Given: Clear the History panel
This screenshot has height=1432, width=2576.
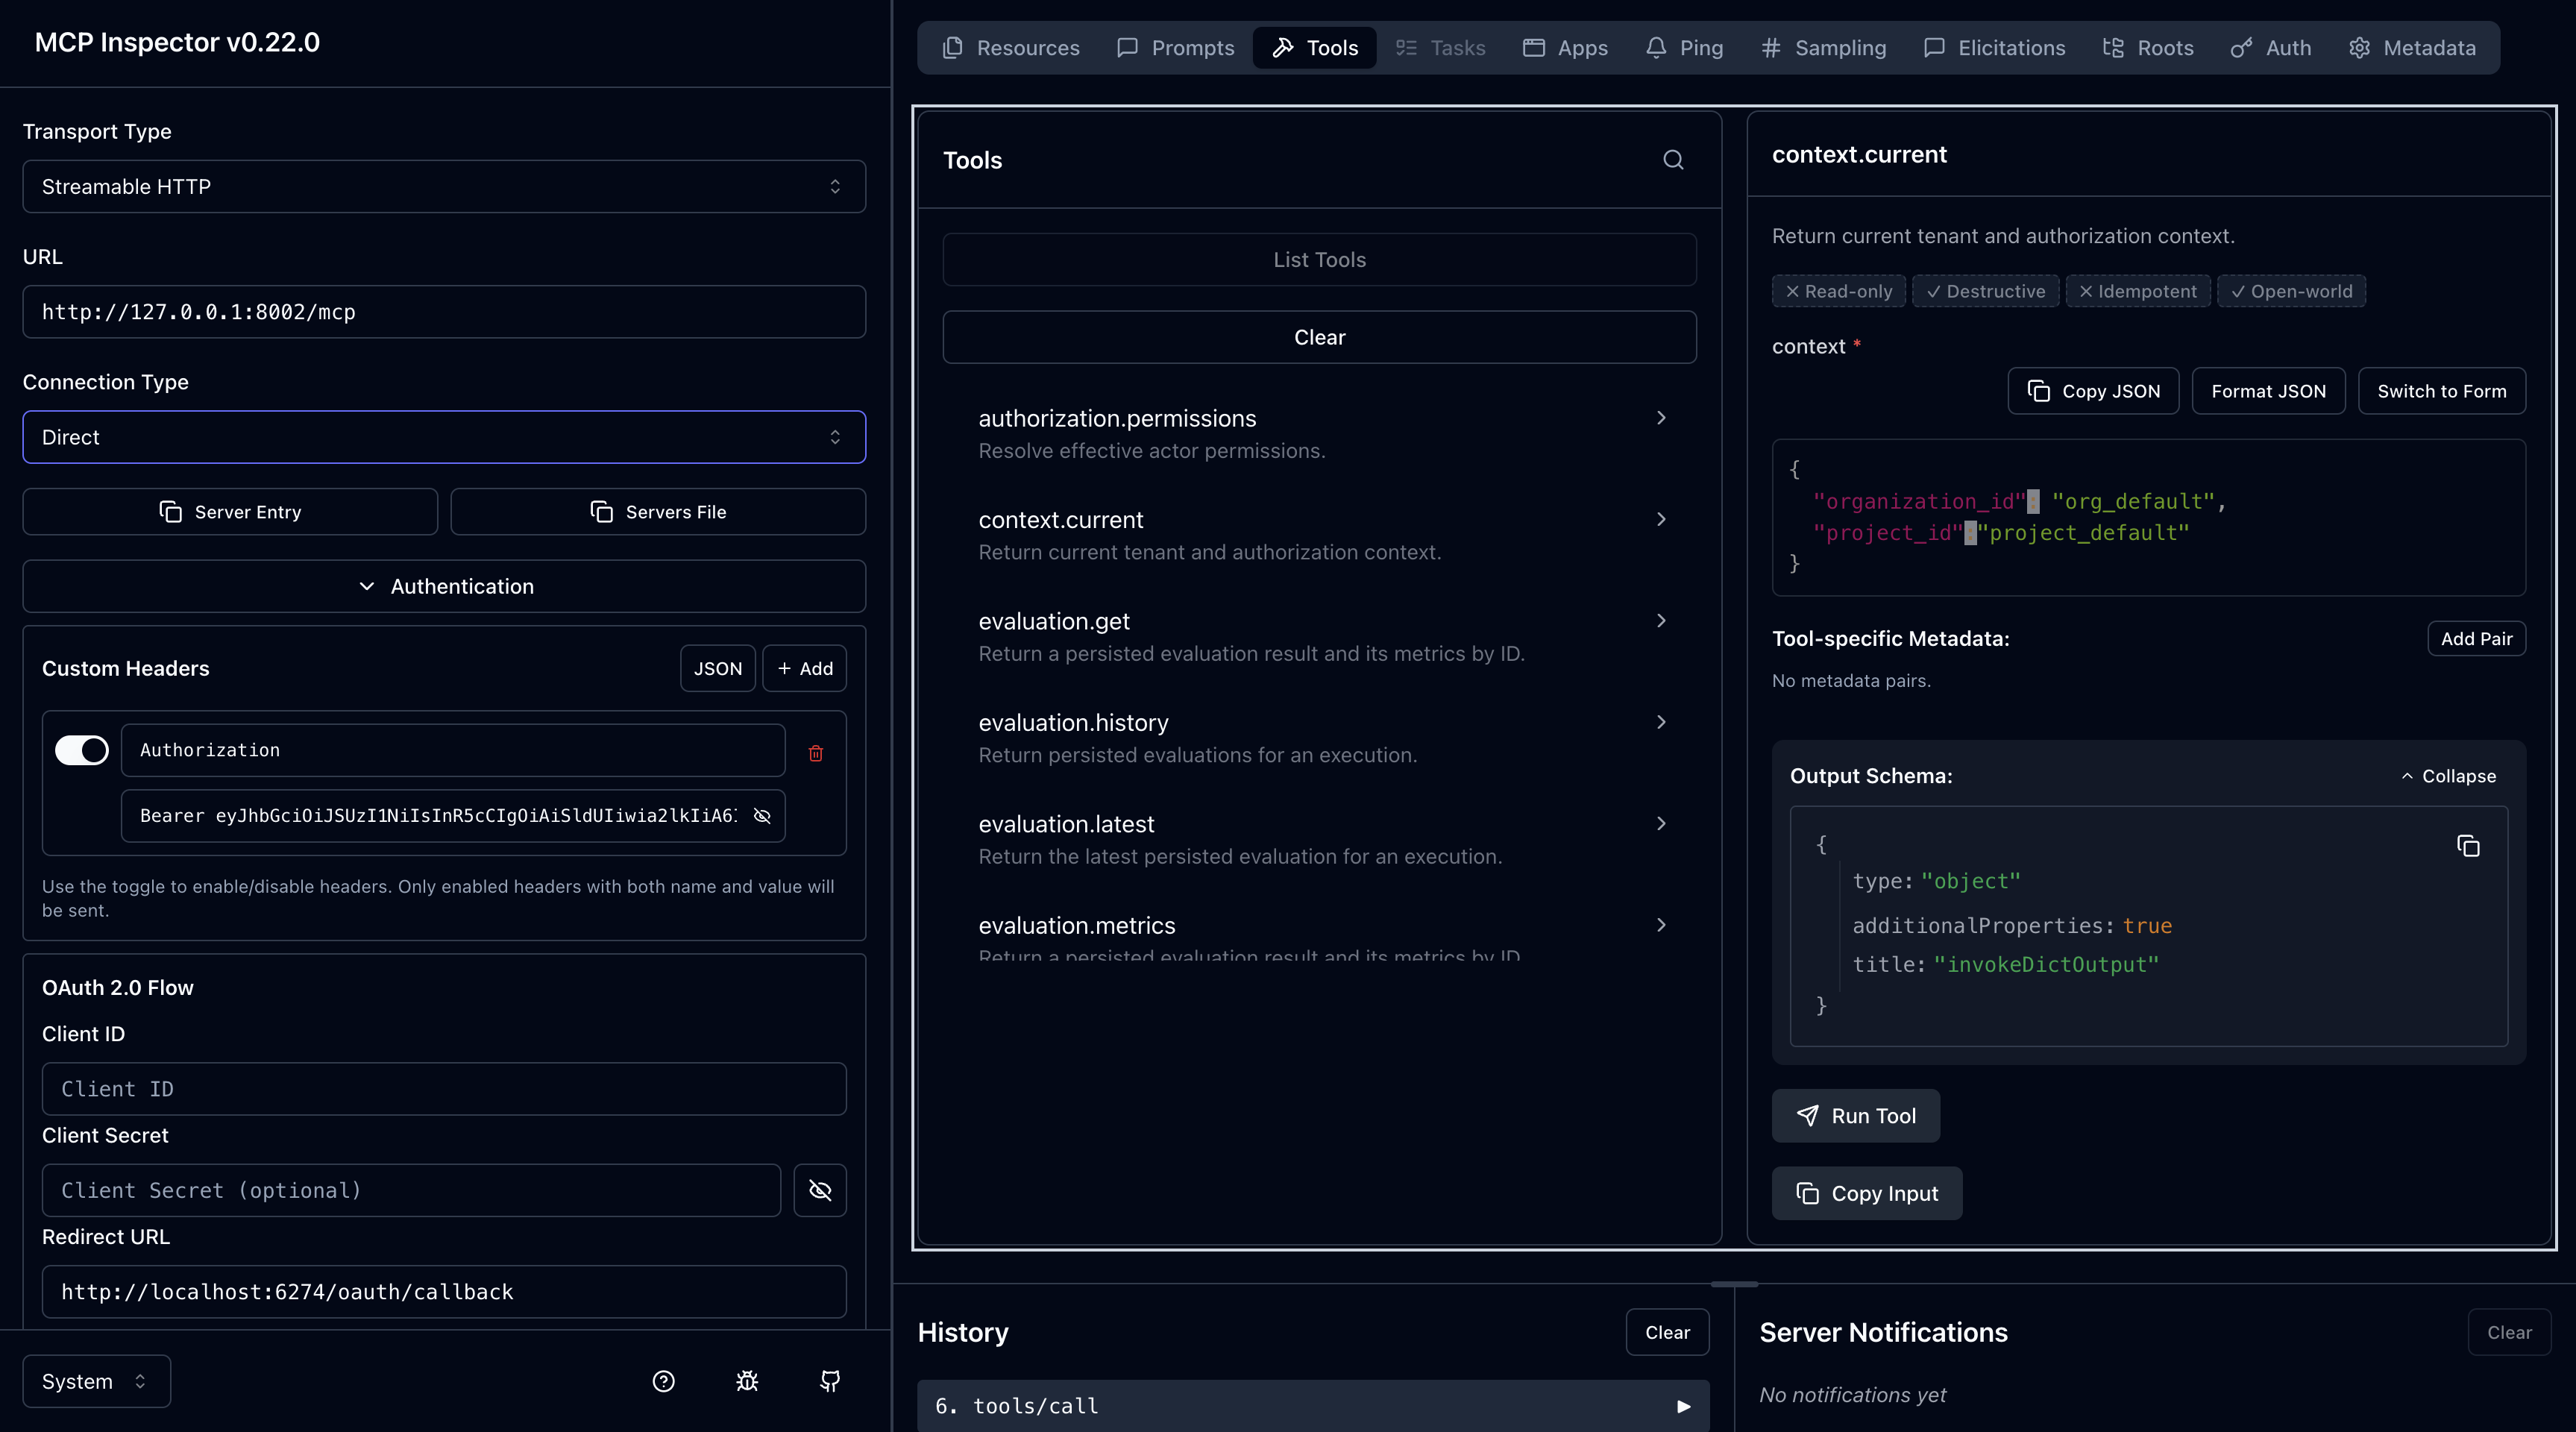Looking at the screenshot, I should click(1668, 1332).
